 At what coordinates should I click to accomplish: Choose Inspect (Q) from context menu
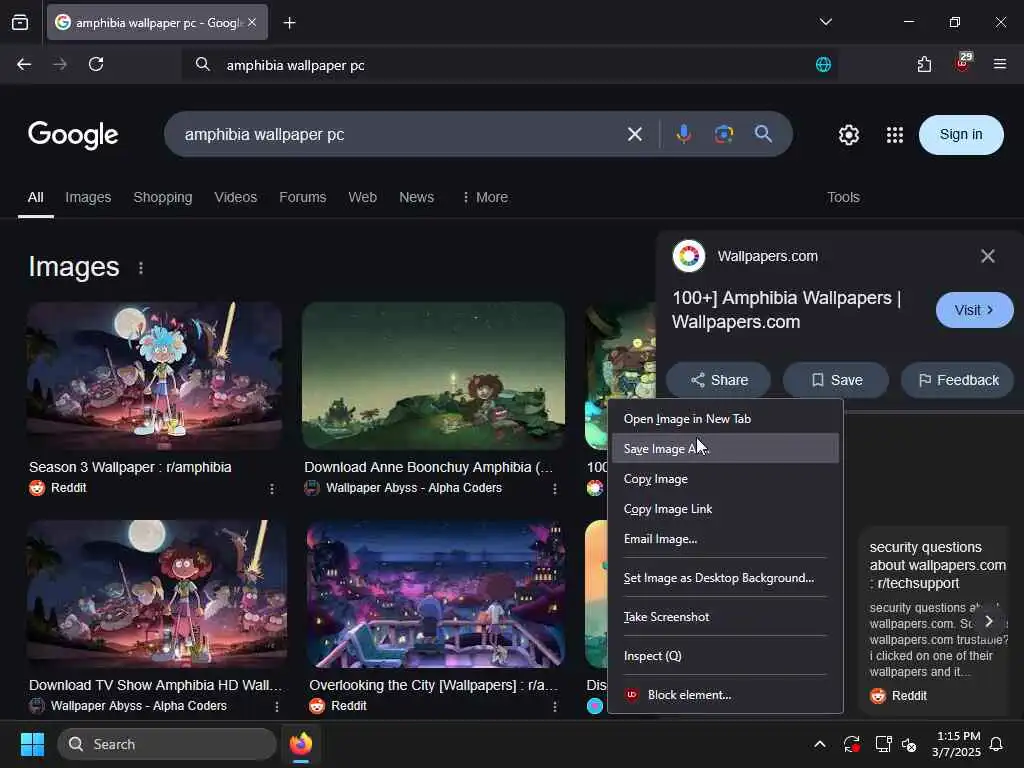pos(725,656)
